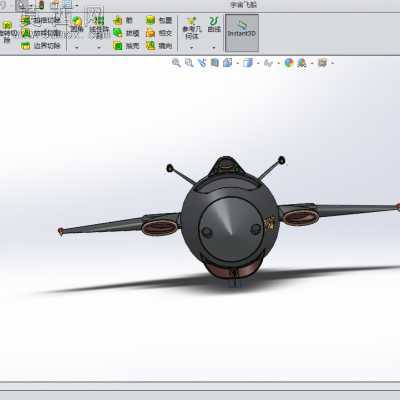
Task: Open the 参考几何体 reference geometry tool
Action: (x=192, y=29)
